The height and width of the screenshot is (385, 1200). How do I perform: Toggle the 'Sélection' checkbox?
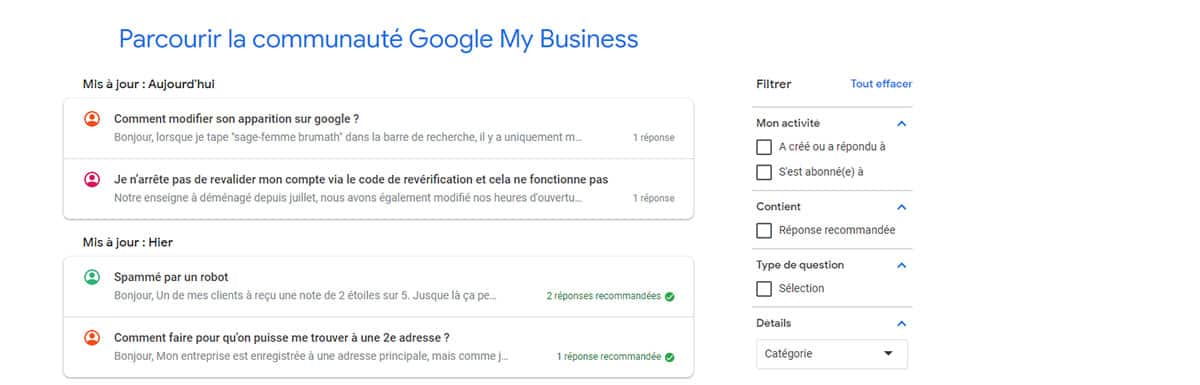coord(764,288)
